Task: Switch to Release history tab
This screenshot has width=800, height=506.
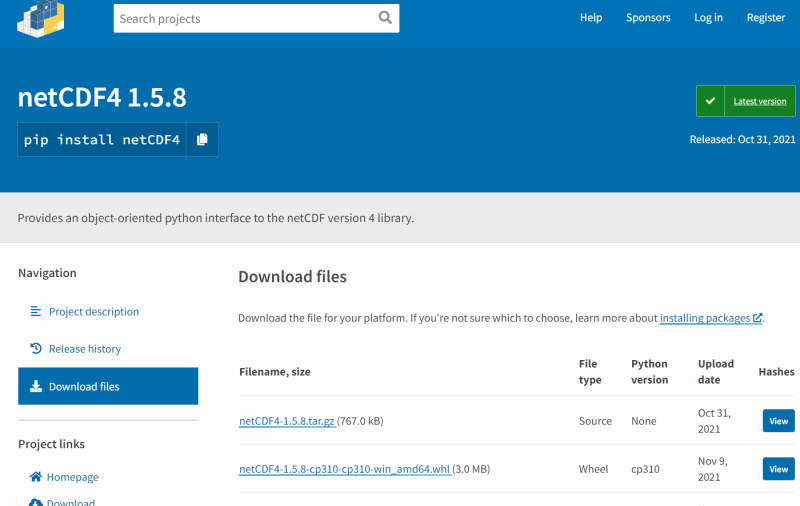Action: click(84, 349)
